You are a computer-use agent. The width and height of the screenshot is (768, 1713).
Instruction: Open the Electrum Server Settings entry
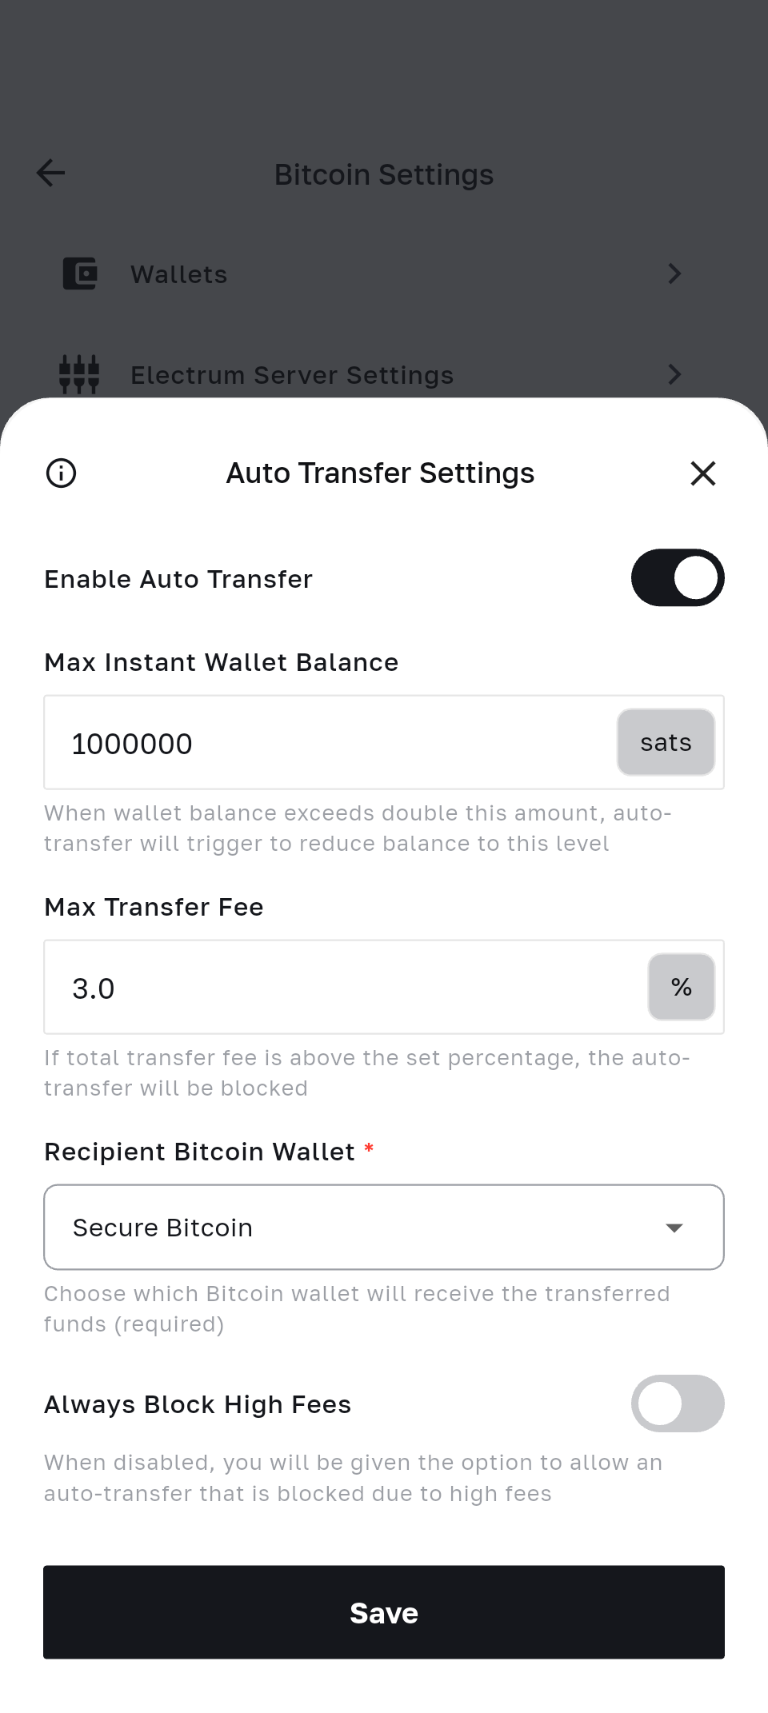(292, 375)
